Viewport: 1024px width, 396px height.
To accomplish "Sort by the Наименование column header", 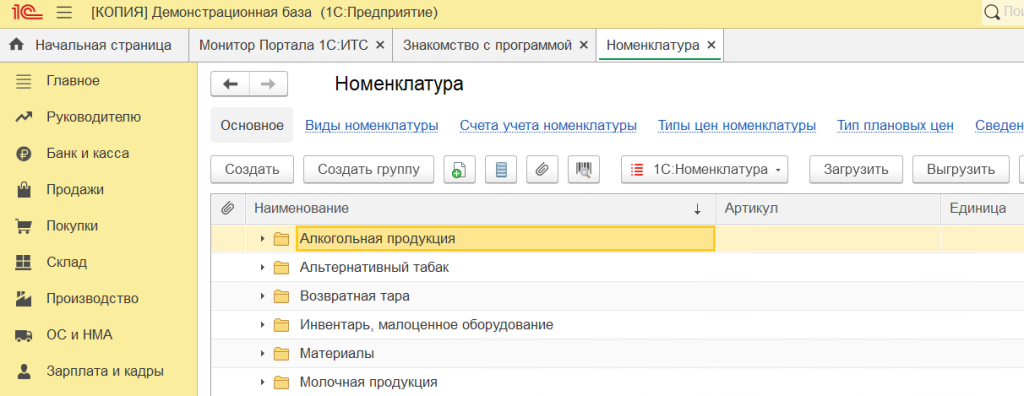I will coord(301,208).
